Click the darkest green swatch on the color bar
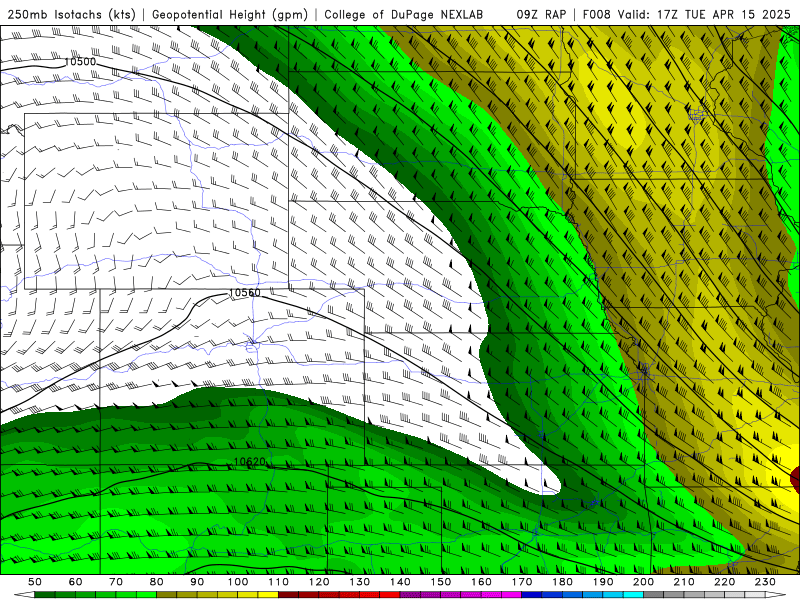 tap(44, 595)
